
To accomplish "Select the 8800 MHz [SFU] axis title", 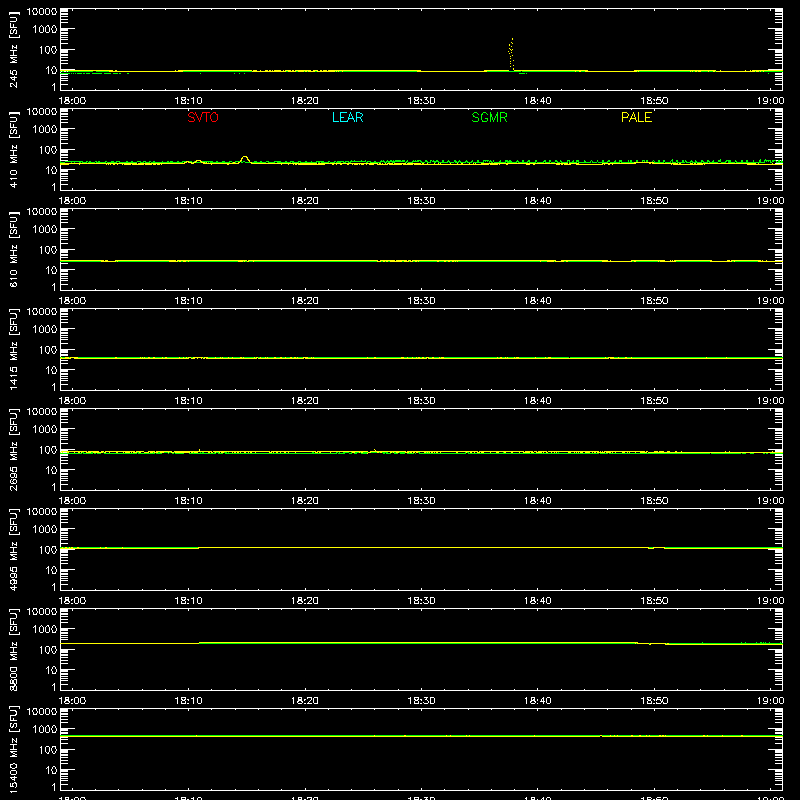I will tap(13, 649).
